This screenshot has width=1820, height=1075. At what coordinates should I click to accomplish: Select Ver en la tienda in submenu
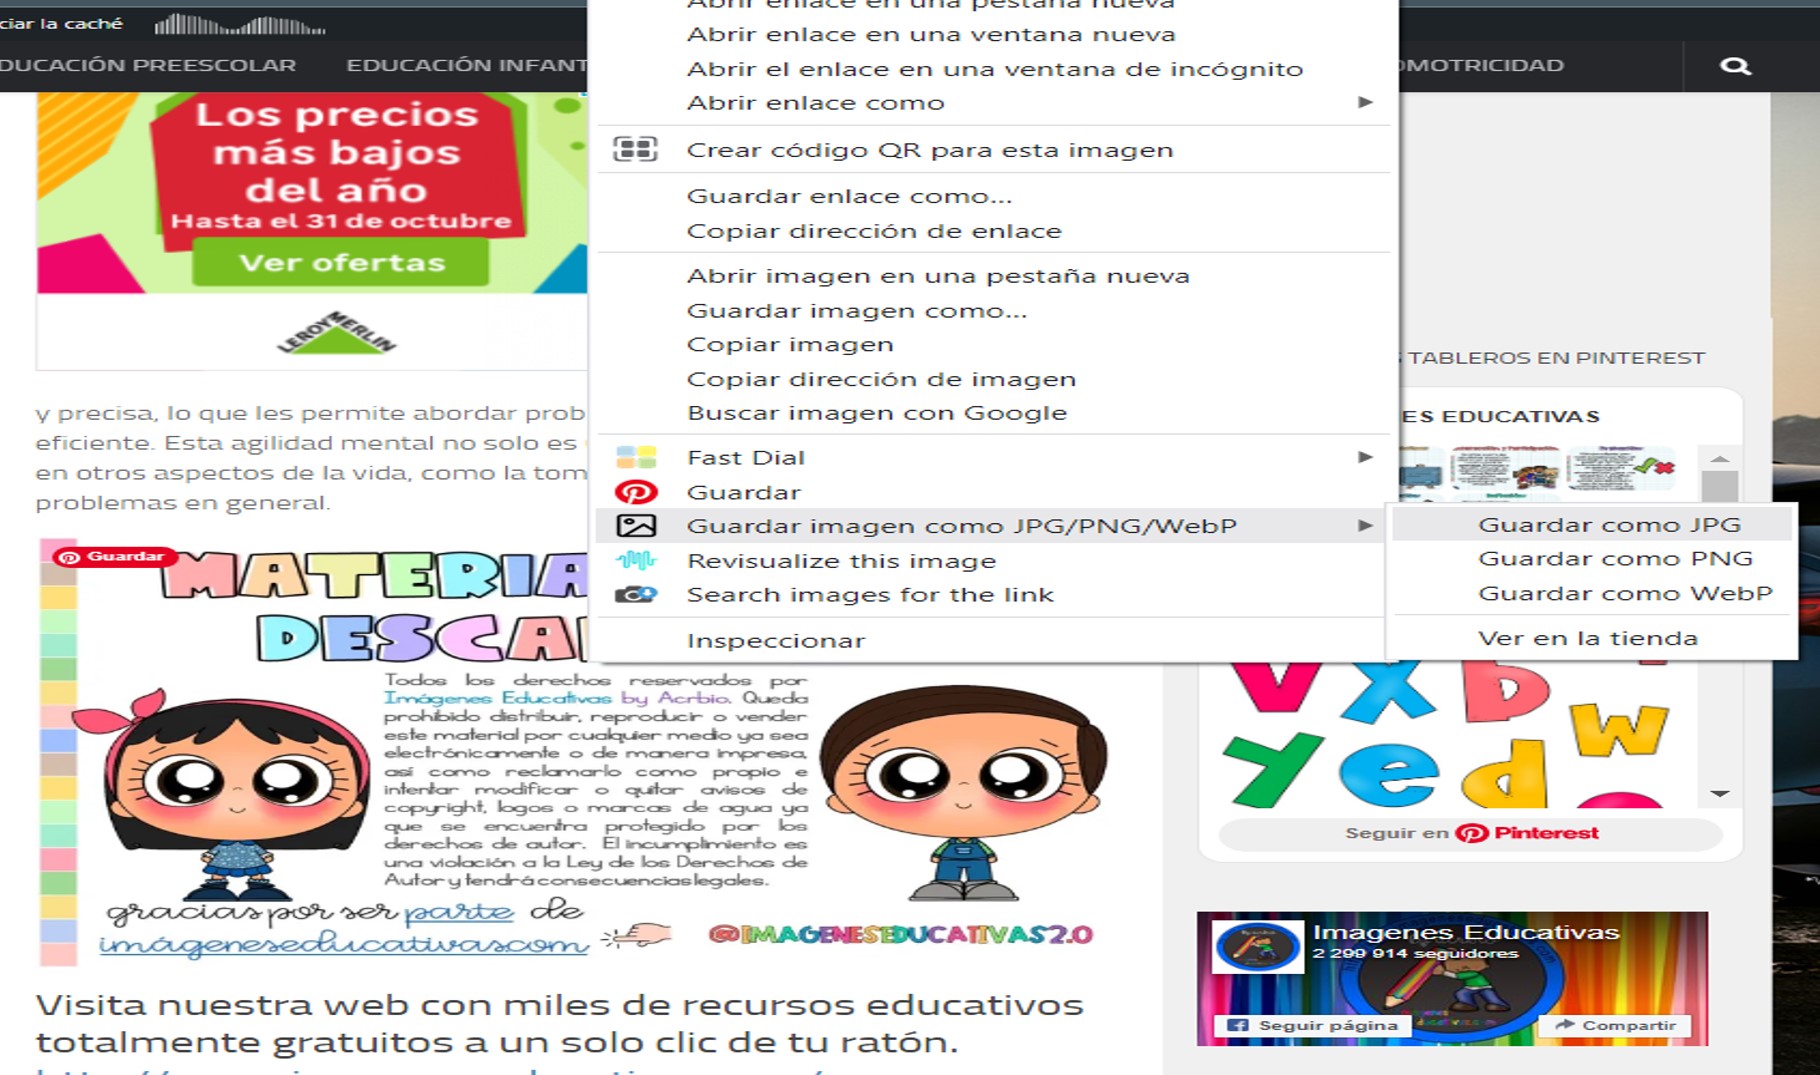(1588, 638)
